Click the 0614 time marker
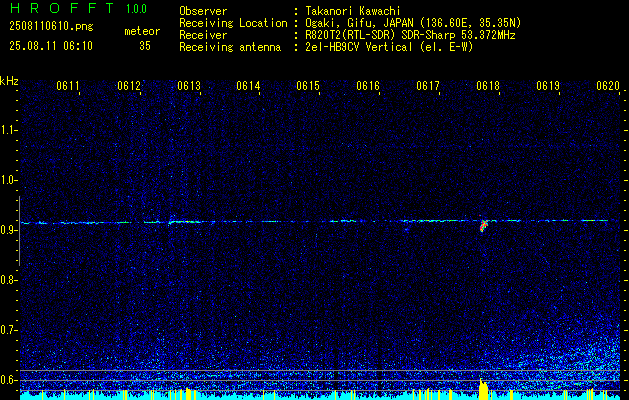The image size is (629, 400). pos(248,86)
